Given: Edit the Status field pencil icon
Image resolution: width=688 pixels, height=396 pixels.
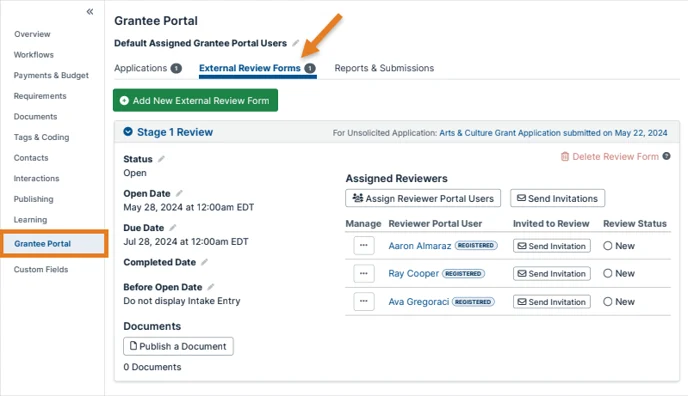Looking at the screenshot, I should point(161,159).
